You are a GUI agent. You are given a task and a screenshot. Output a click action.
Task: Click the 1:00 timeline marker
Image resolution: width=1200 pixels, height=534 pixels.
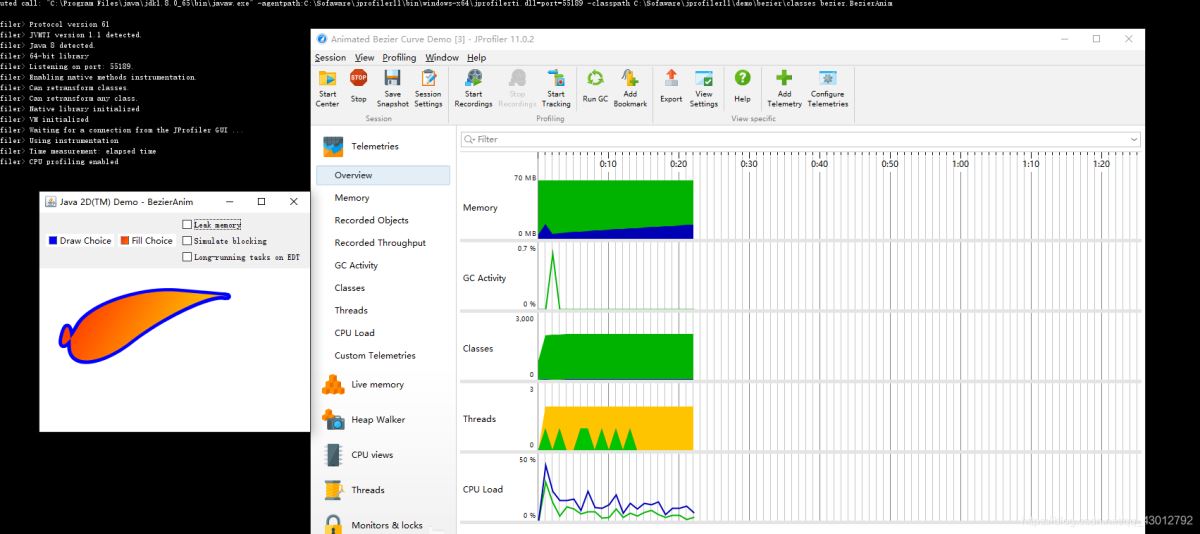pyautogui.click(x=960, y=164)
